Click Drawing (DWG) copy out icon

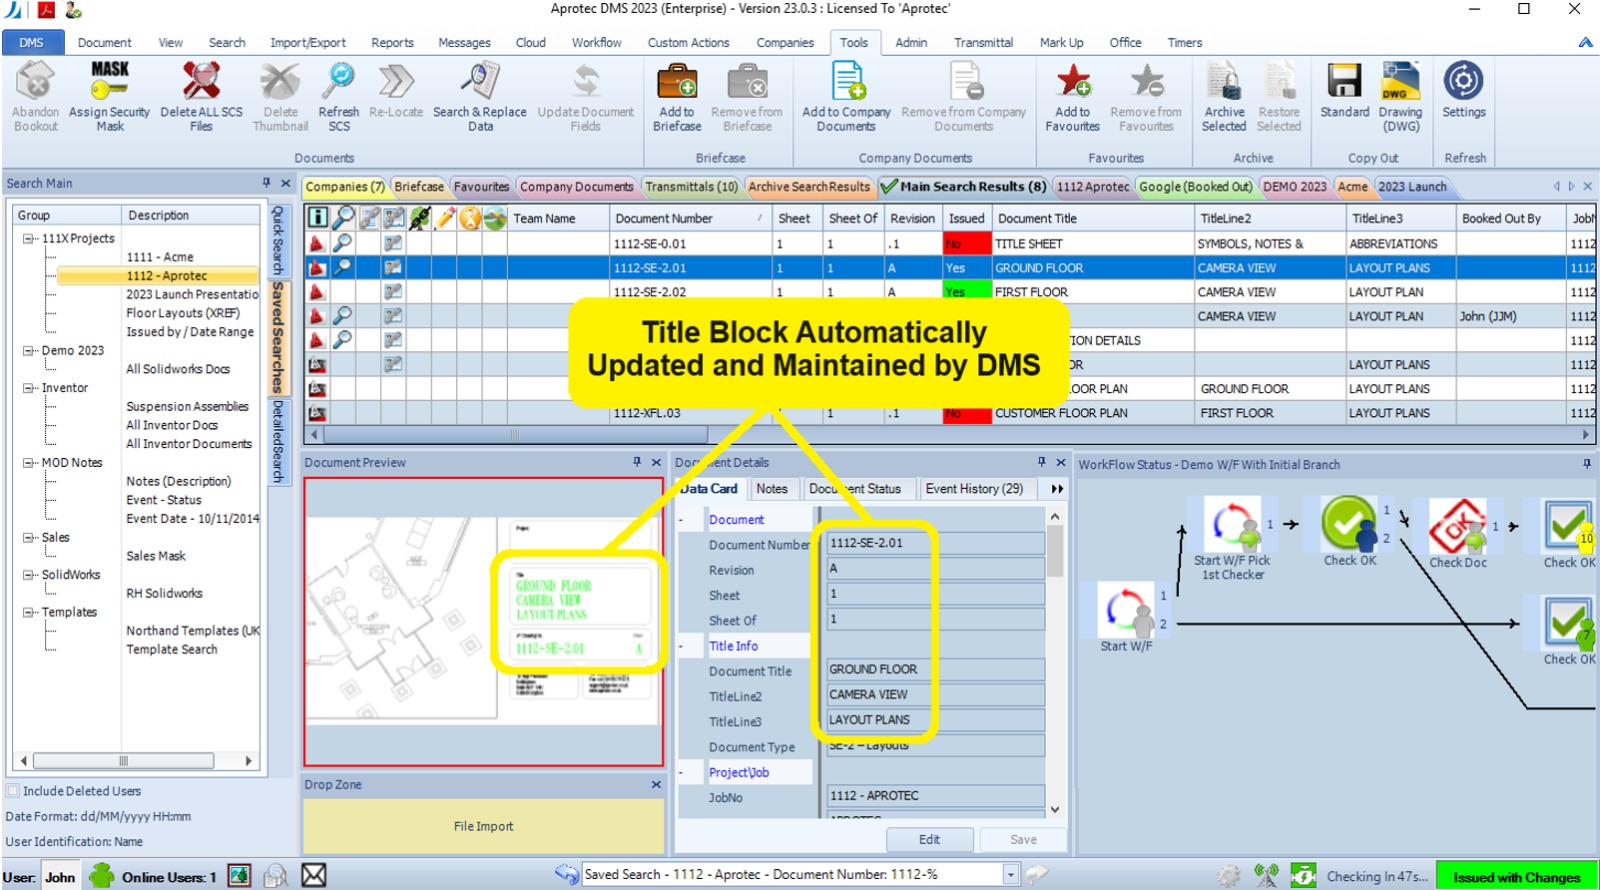pos(1400,81)
